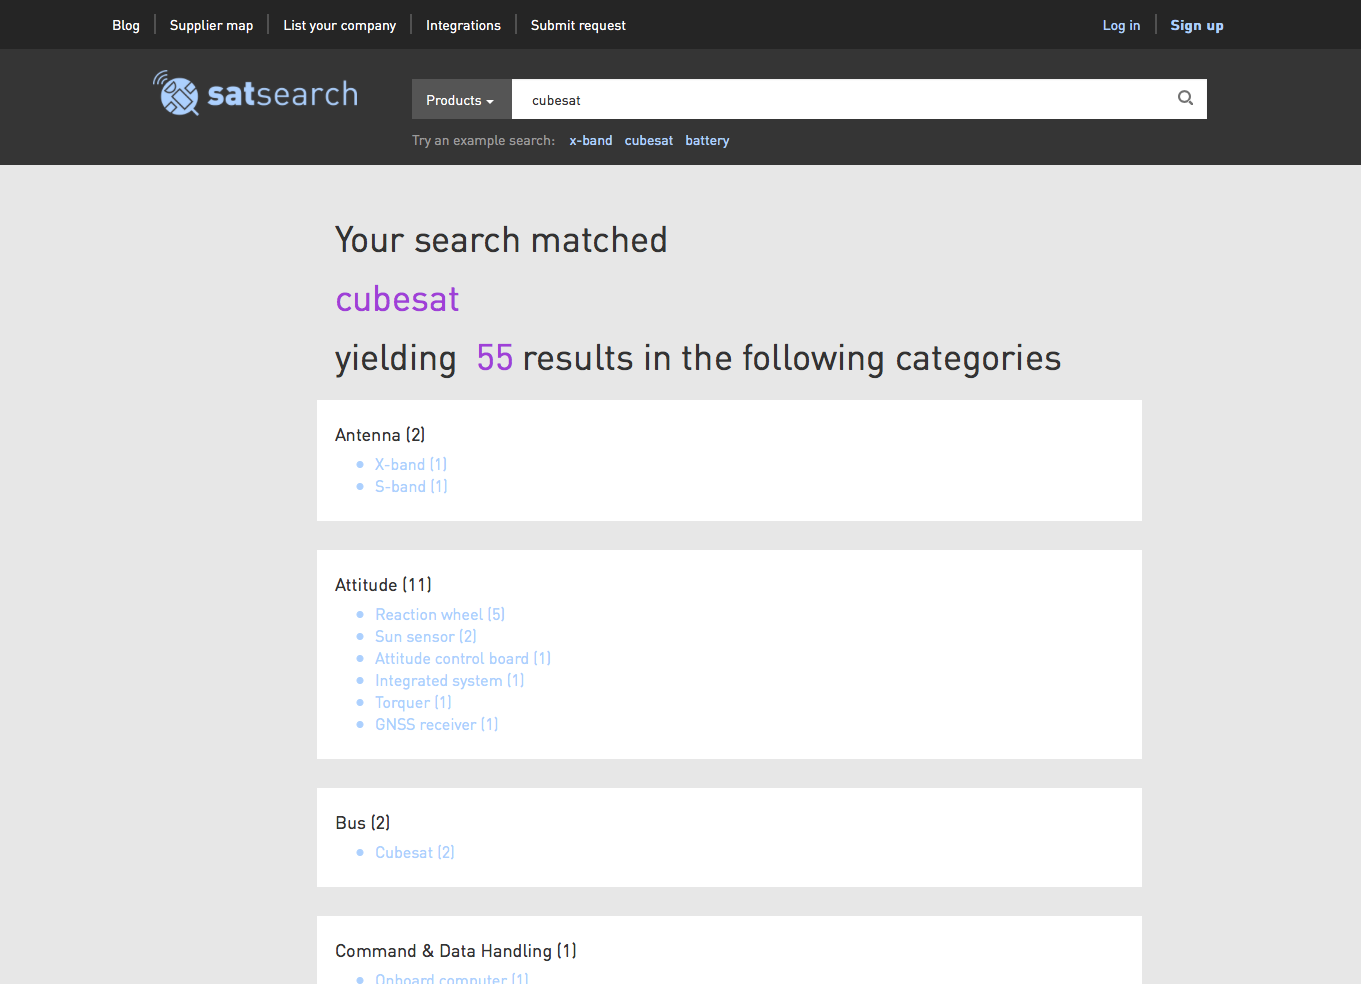Try the x-band example search

(591, 140)
